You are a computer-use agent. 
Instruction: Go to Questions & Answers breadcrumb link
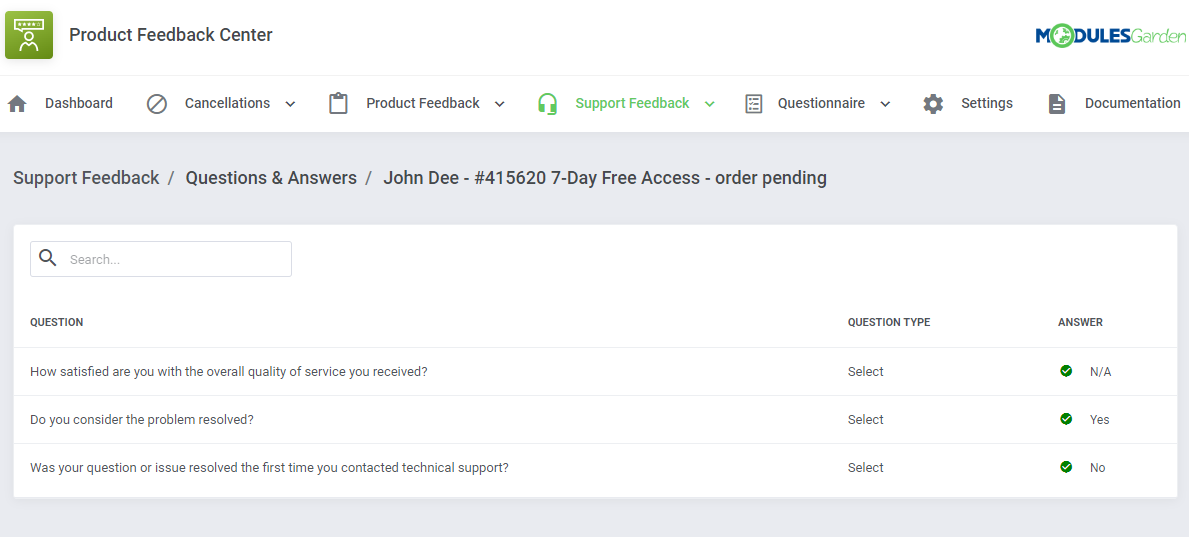271,178
